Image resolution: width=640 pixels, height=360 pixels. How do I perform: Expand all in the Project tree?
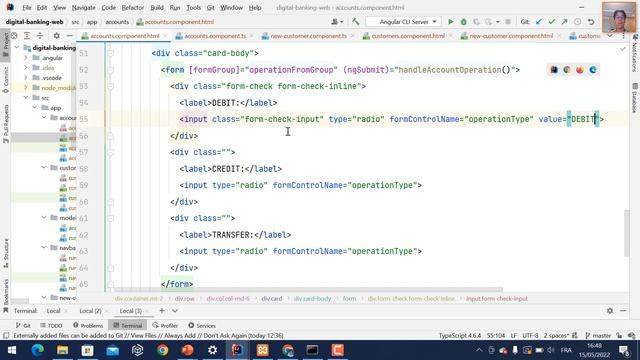27,36
